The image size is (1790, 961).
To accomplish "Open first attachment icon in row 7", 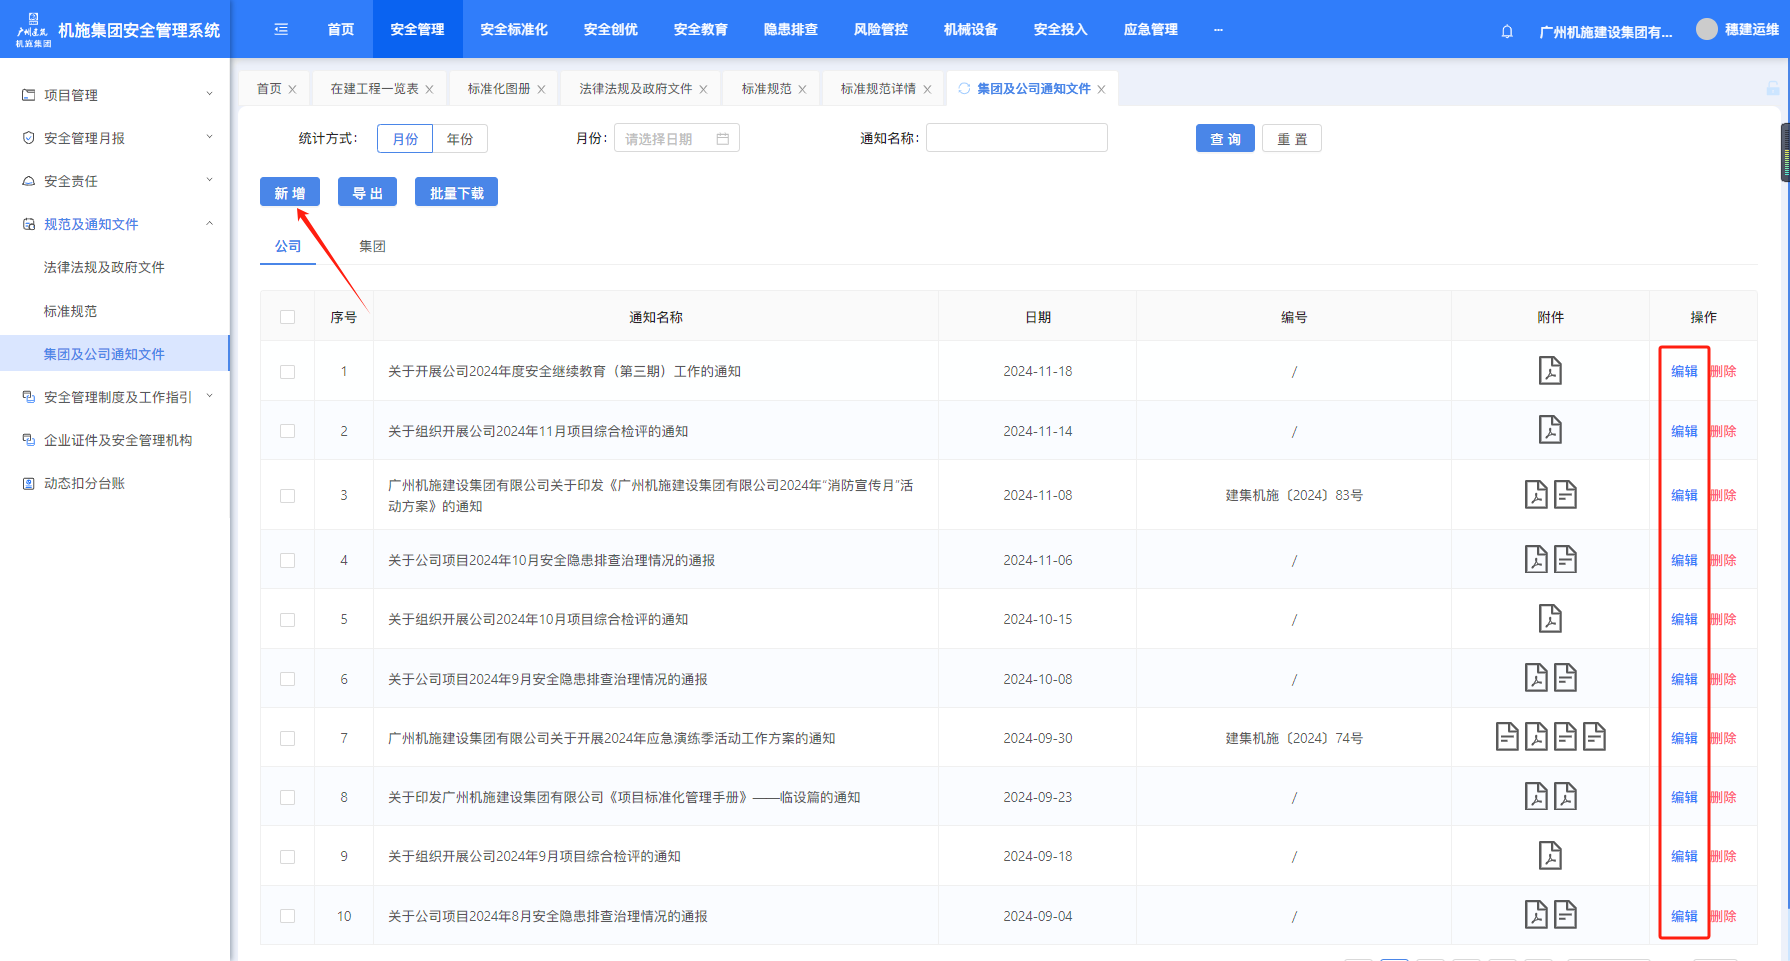I will coord(1506,738).
